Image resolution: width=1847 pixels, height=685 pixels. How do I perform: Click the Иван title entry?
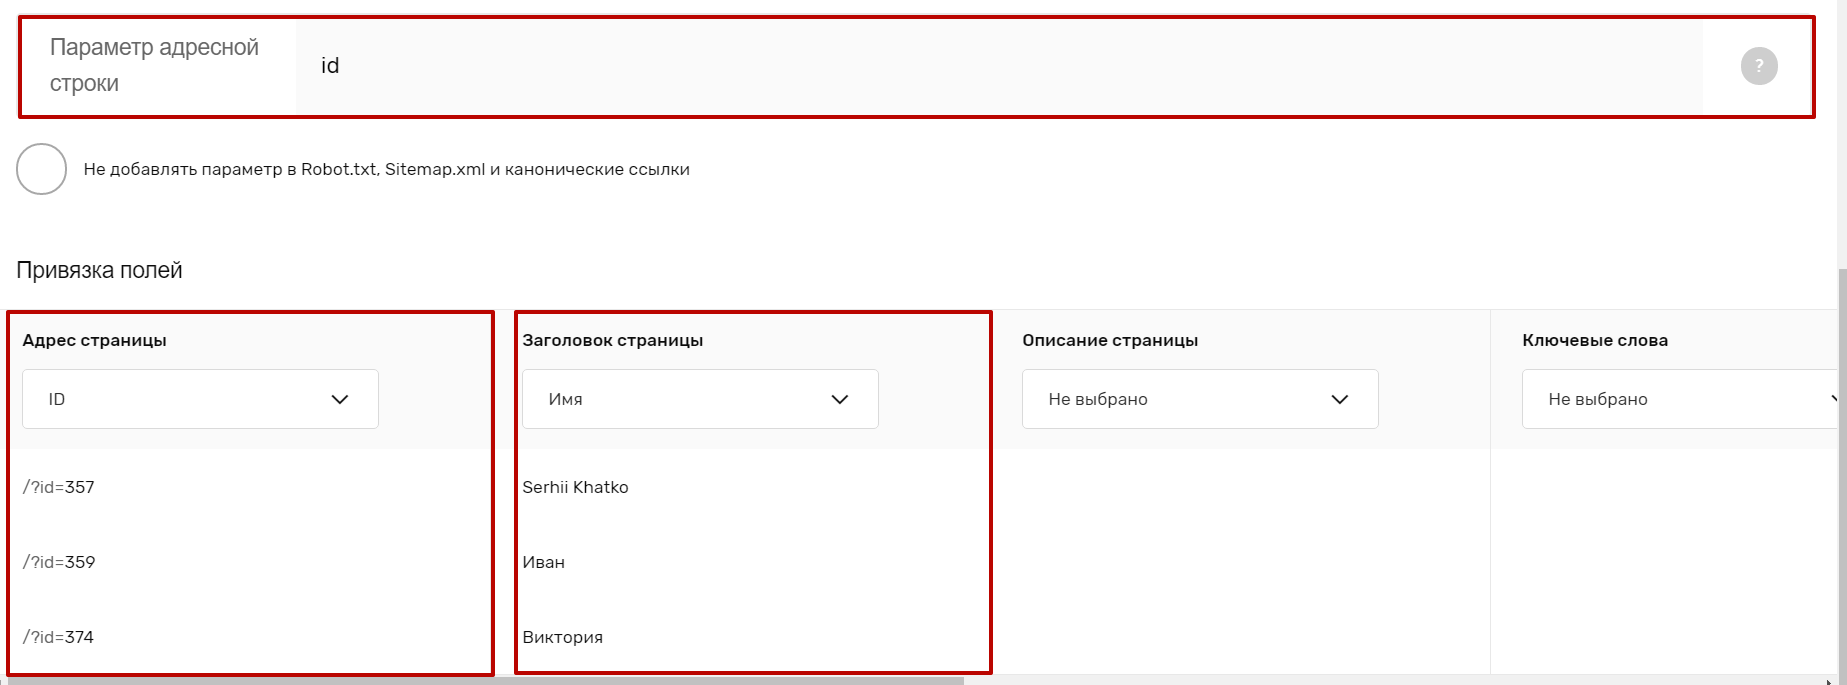pos(543,562)
